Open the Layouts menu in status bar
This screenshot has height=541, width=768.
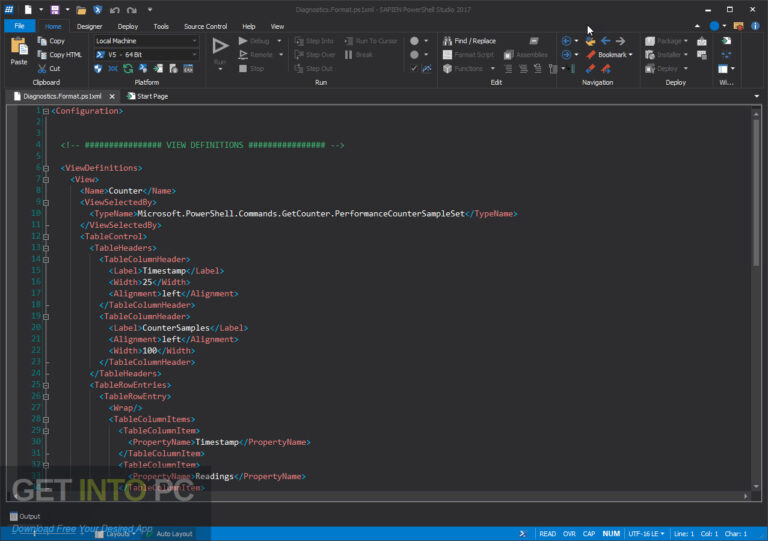click(115, 534)
